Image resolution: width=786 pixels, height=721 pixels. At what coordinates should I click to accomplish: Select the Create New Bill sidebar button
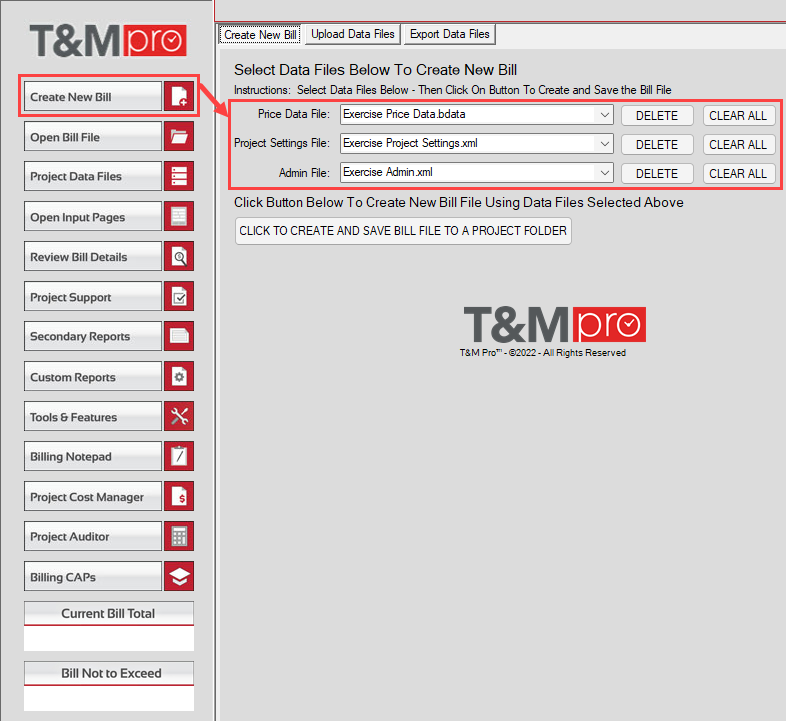(93, 96)
